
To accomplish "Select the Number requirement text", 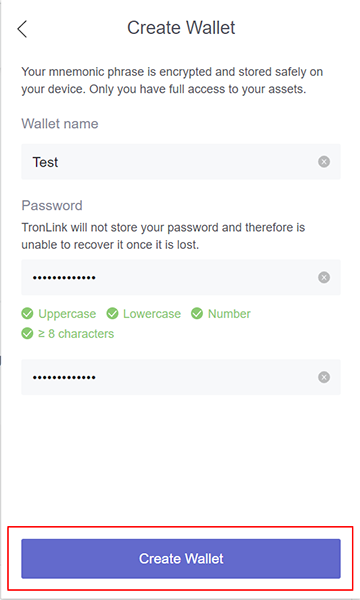I will 229,314.
